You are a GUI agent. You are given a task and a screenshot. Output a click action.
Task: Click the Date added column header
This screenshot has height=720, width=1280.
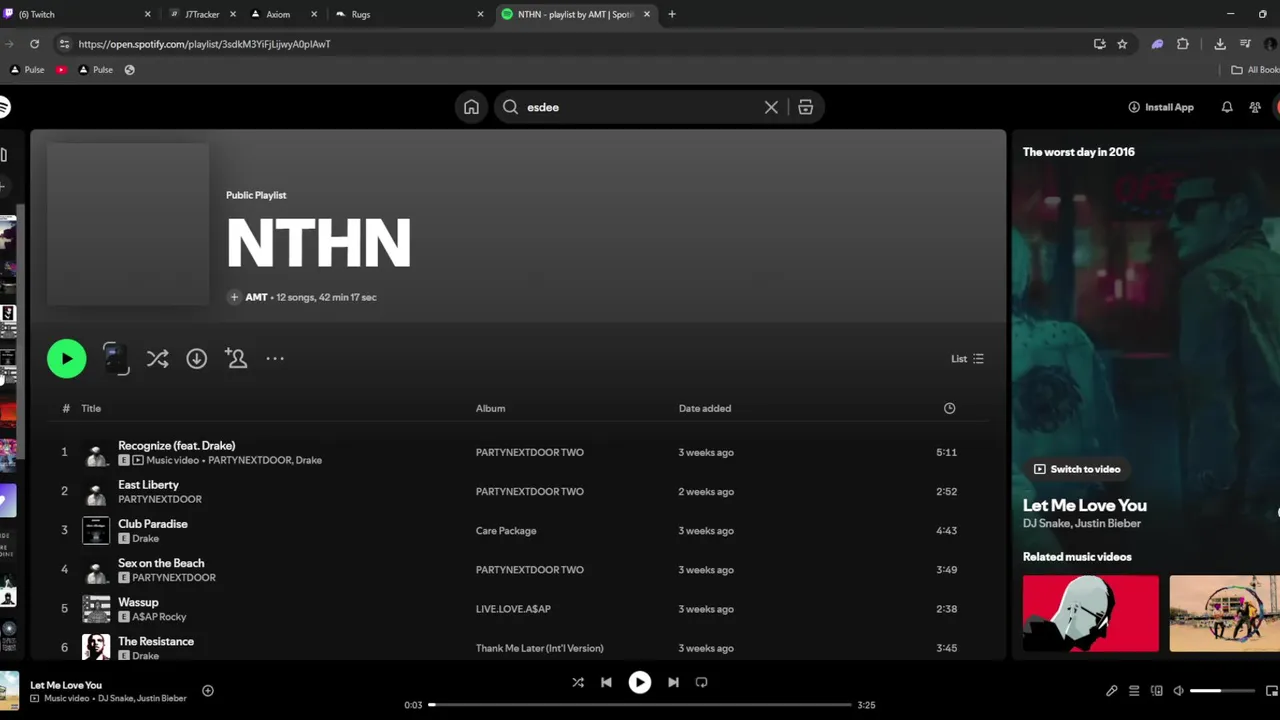pos(705,408)
